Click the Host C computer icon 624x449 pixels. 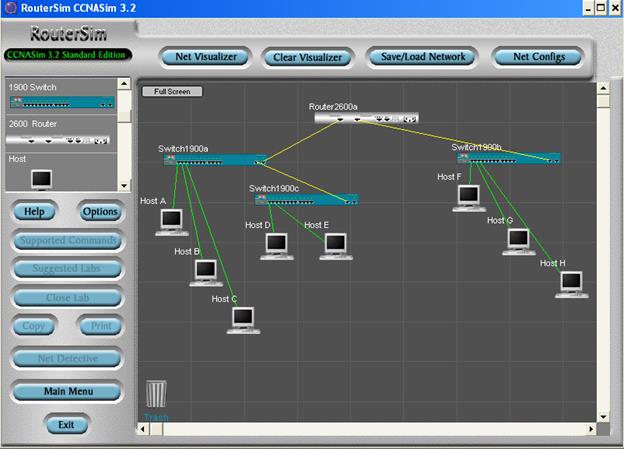[x=244, y=319]
